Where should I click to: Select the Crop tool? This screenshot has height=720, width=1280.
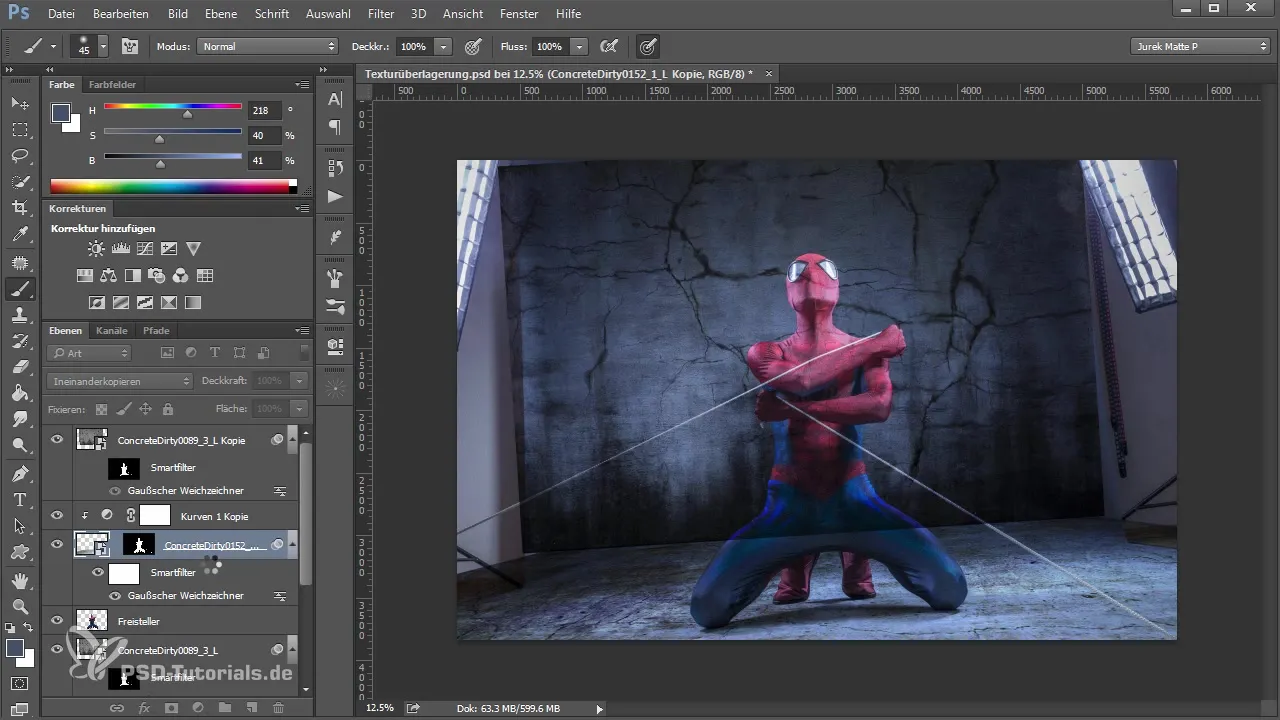20,208
